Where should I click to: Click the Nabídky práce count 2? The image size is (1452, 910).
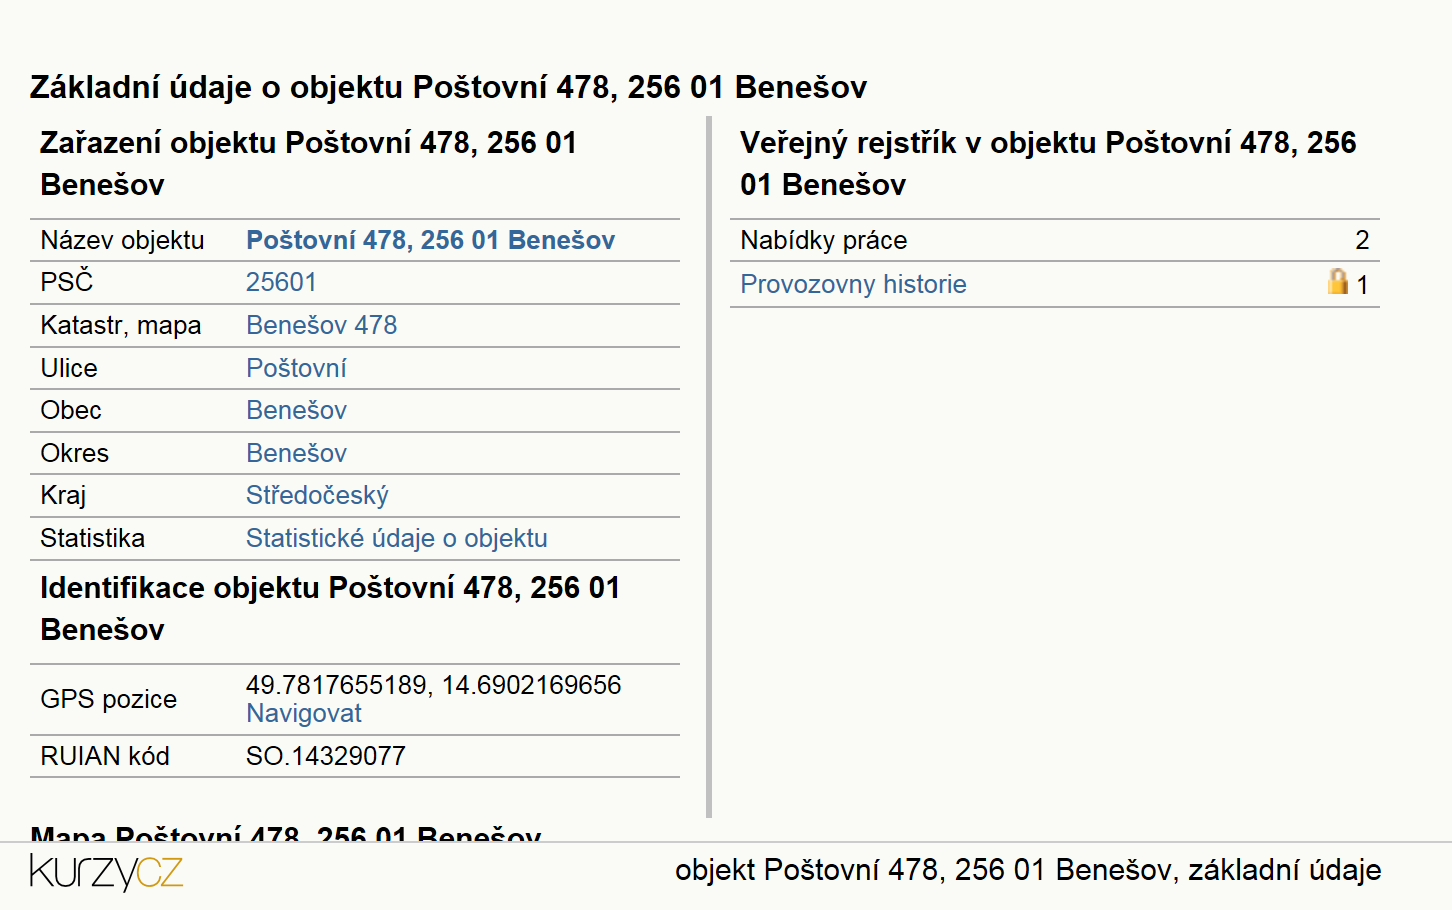click(x=1362, y=240)
